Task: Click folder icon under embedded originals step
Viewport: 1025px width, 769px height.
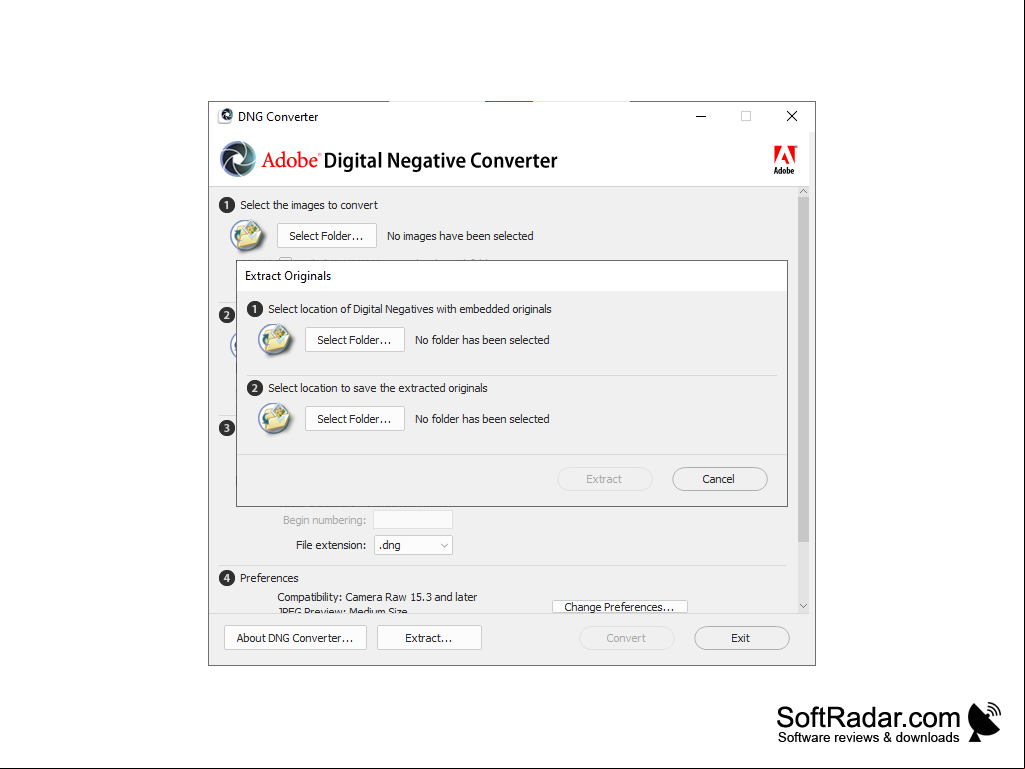Action: [x=275, y=339]
